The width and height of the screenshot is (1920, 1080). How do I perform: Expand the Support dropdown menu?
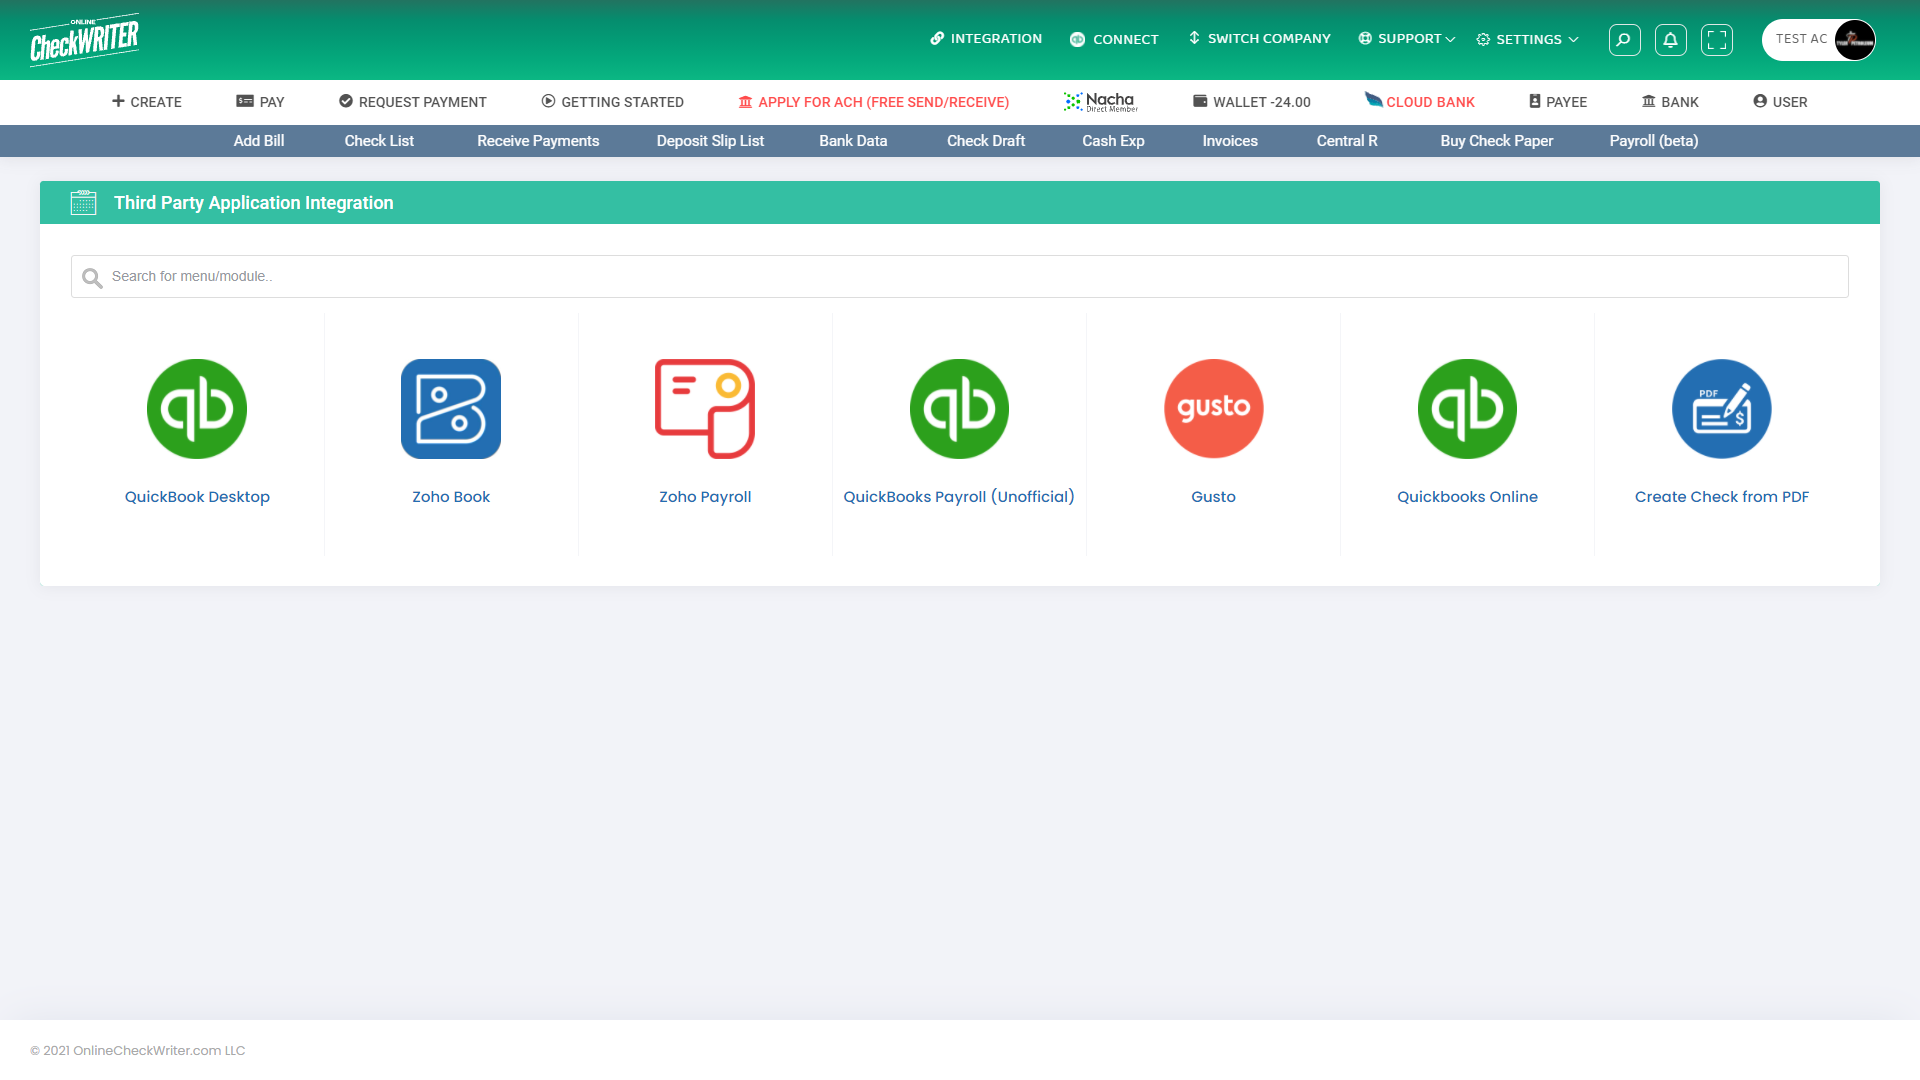click(x=1408, y=39)
